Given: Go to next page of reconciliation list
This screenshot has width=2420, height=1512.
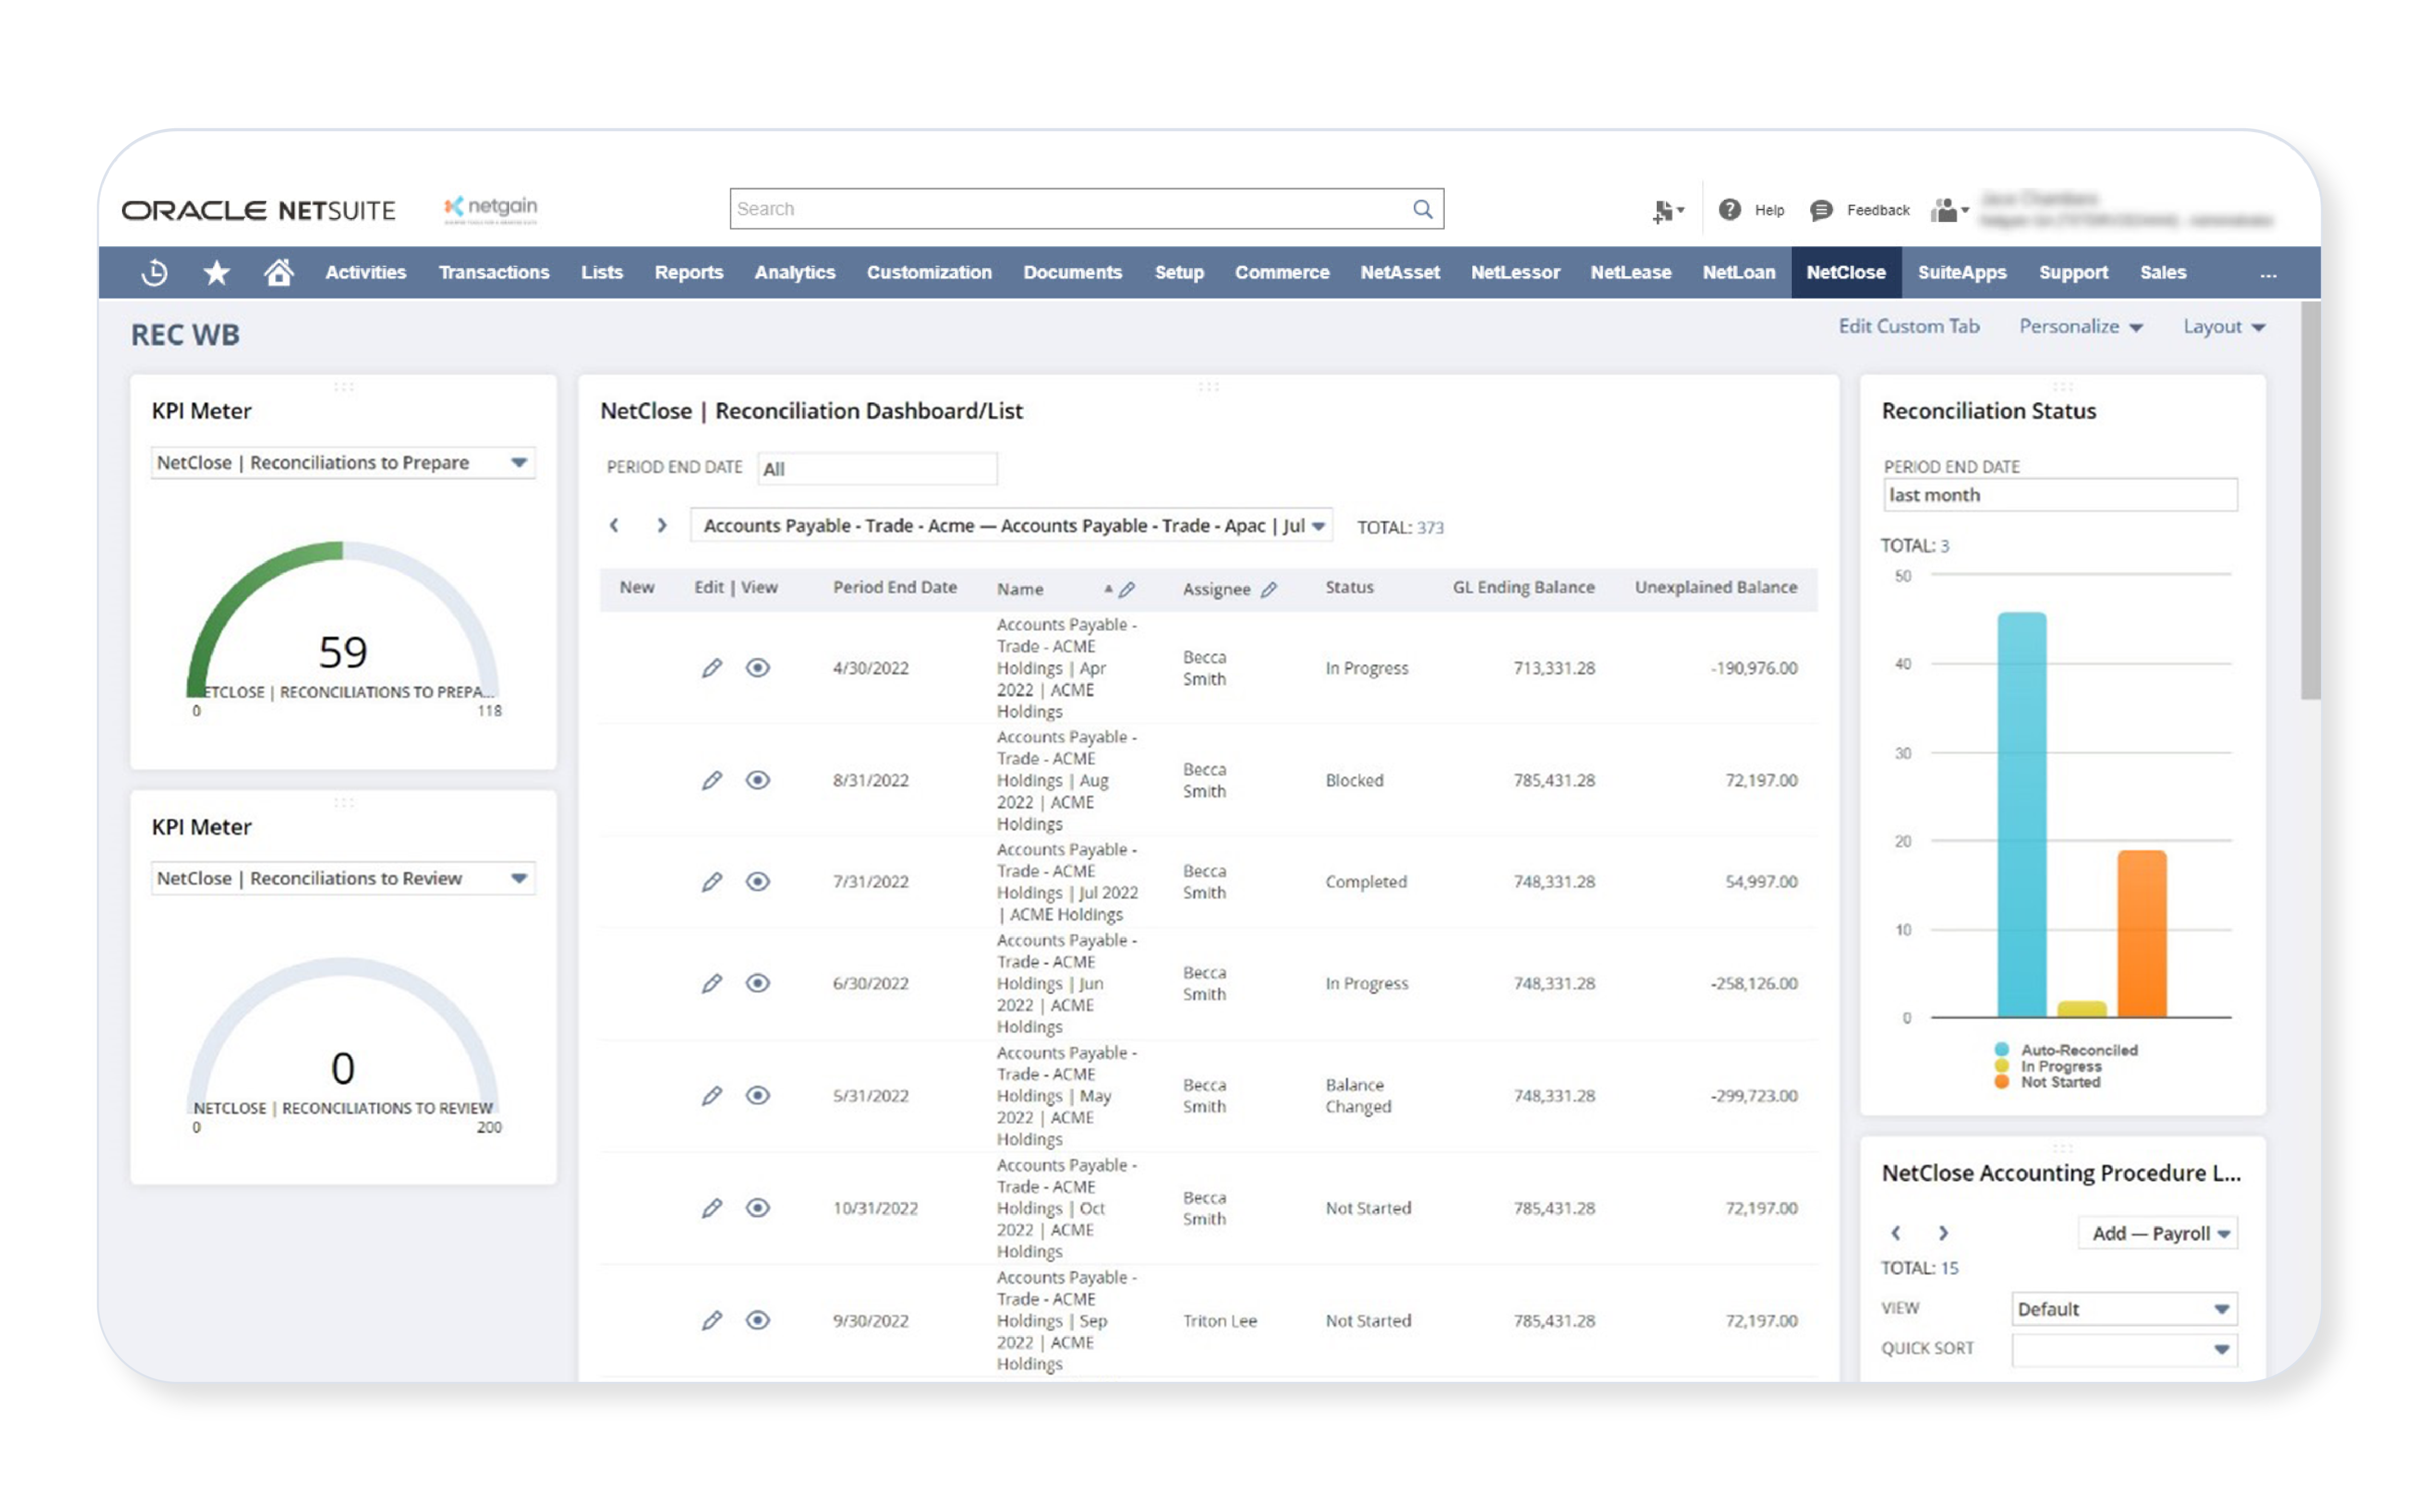Looking at the screenshot, I should [x=661, y=526].
